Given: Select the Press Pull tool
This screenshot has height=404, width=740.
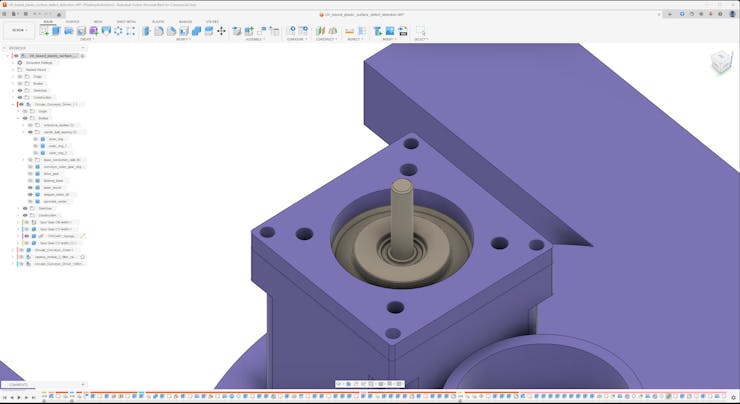Looking at the screenshot, I should coord(147,31).
